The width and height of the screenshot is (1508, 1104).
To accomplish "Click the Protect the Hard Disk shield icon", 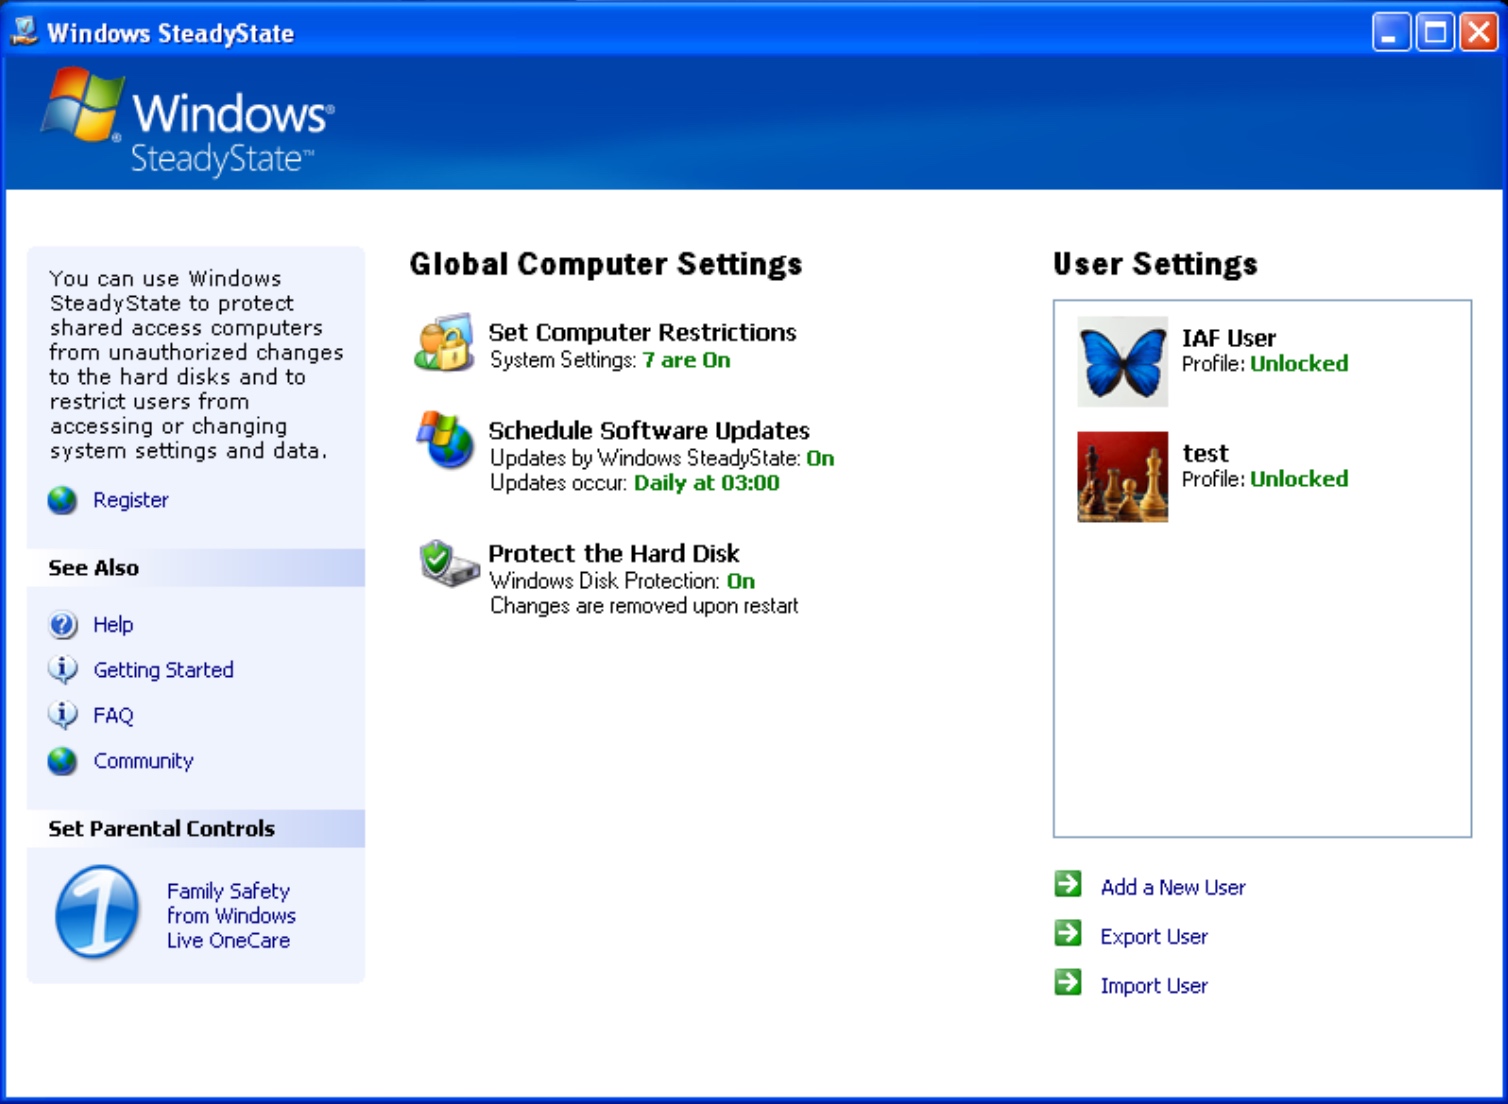I will (x=448, y=563).
